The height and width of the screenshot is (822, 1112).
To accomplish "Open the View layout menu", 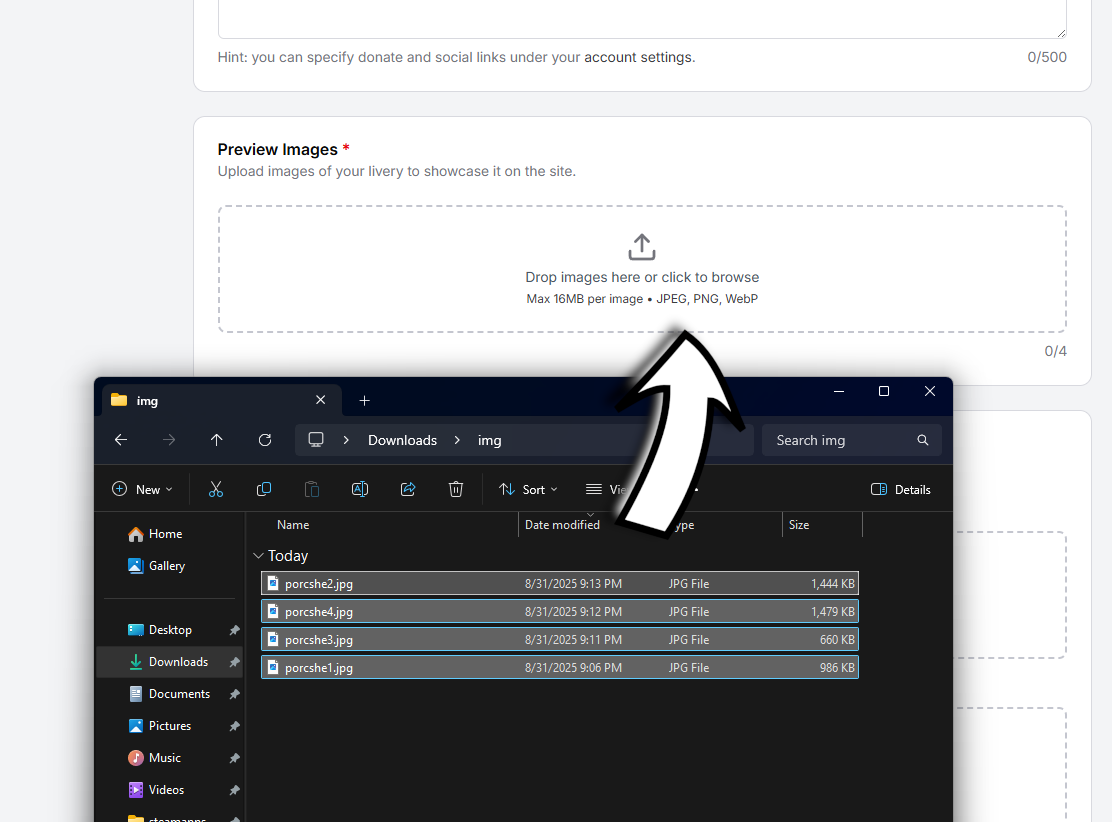I will point(605,489).
